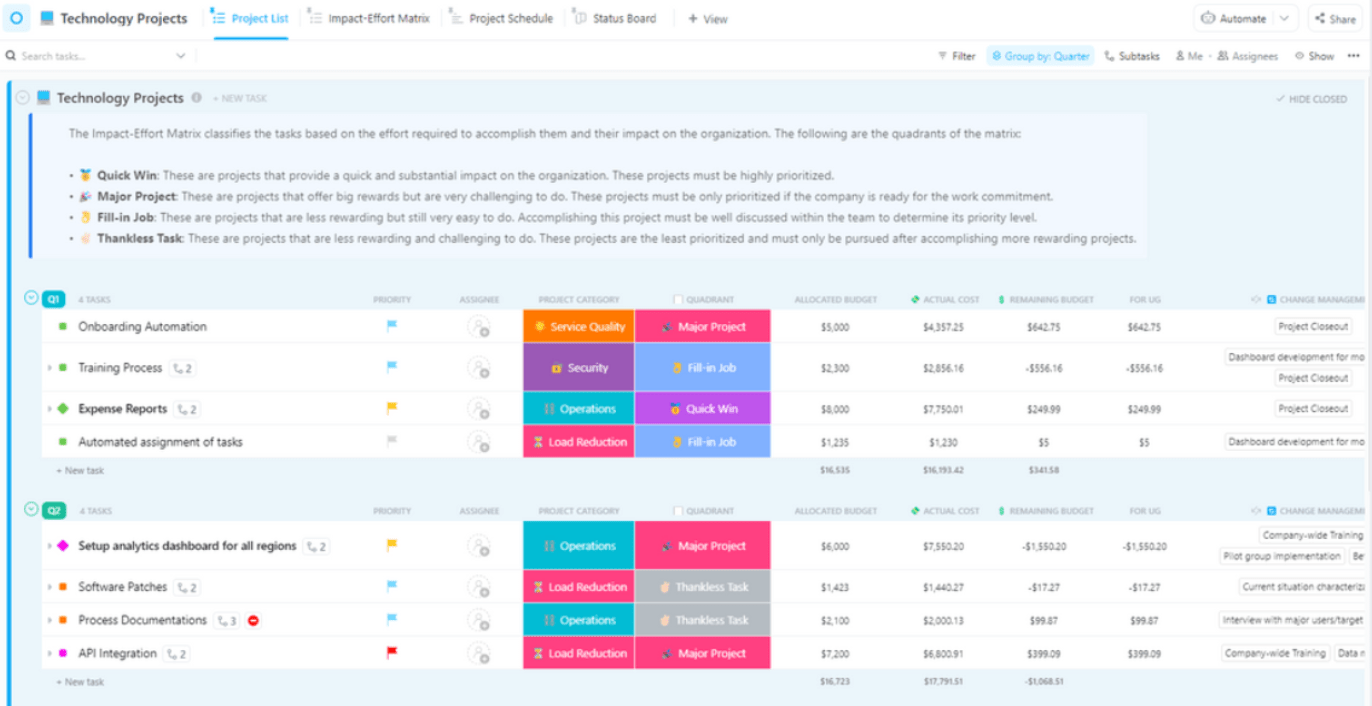Add an assignee to Expense Reports
The image size is (1372, 706).
tap(479, 409)
